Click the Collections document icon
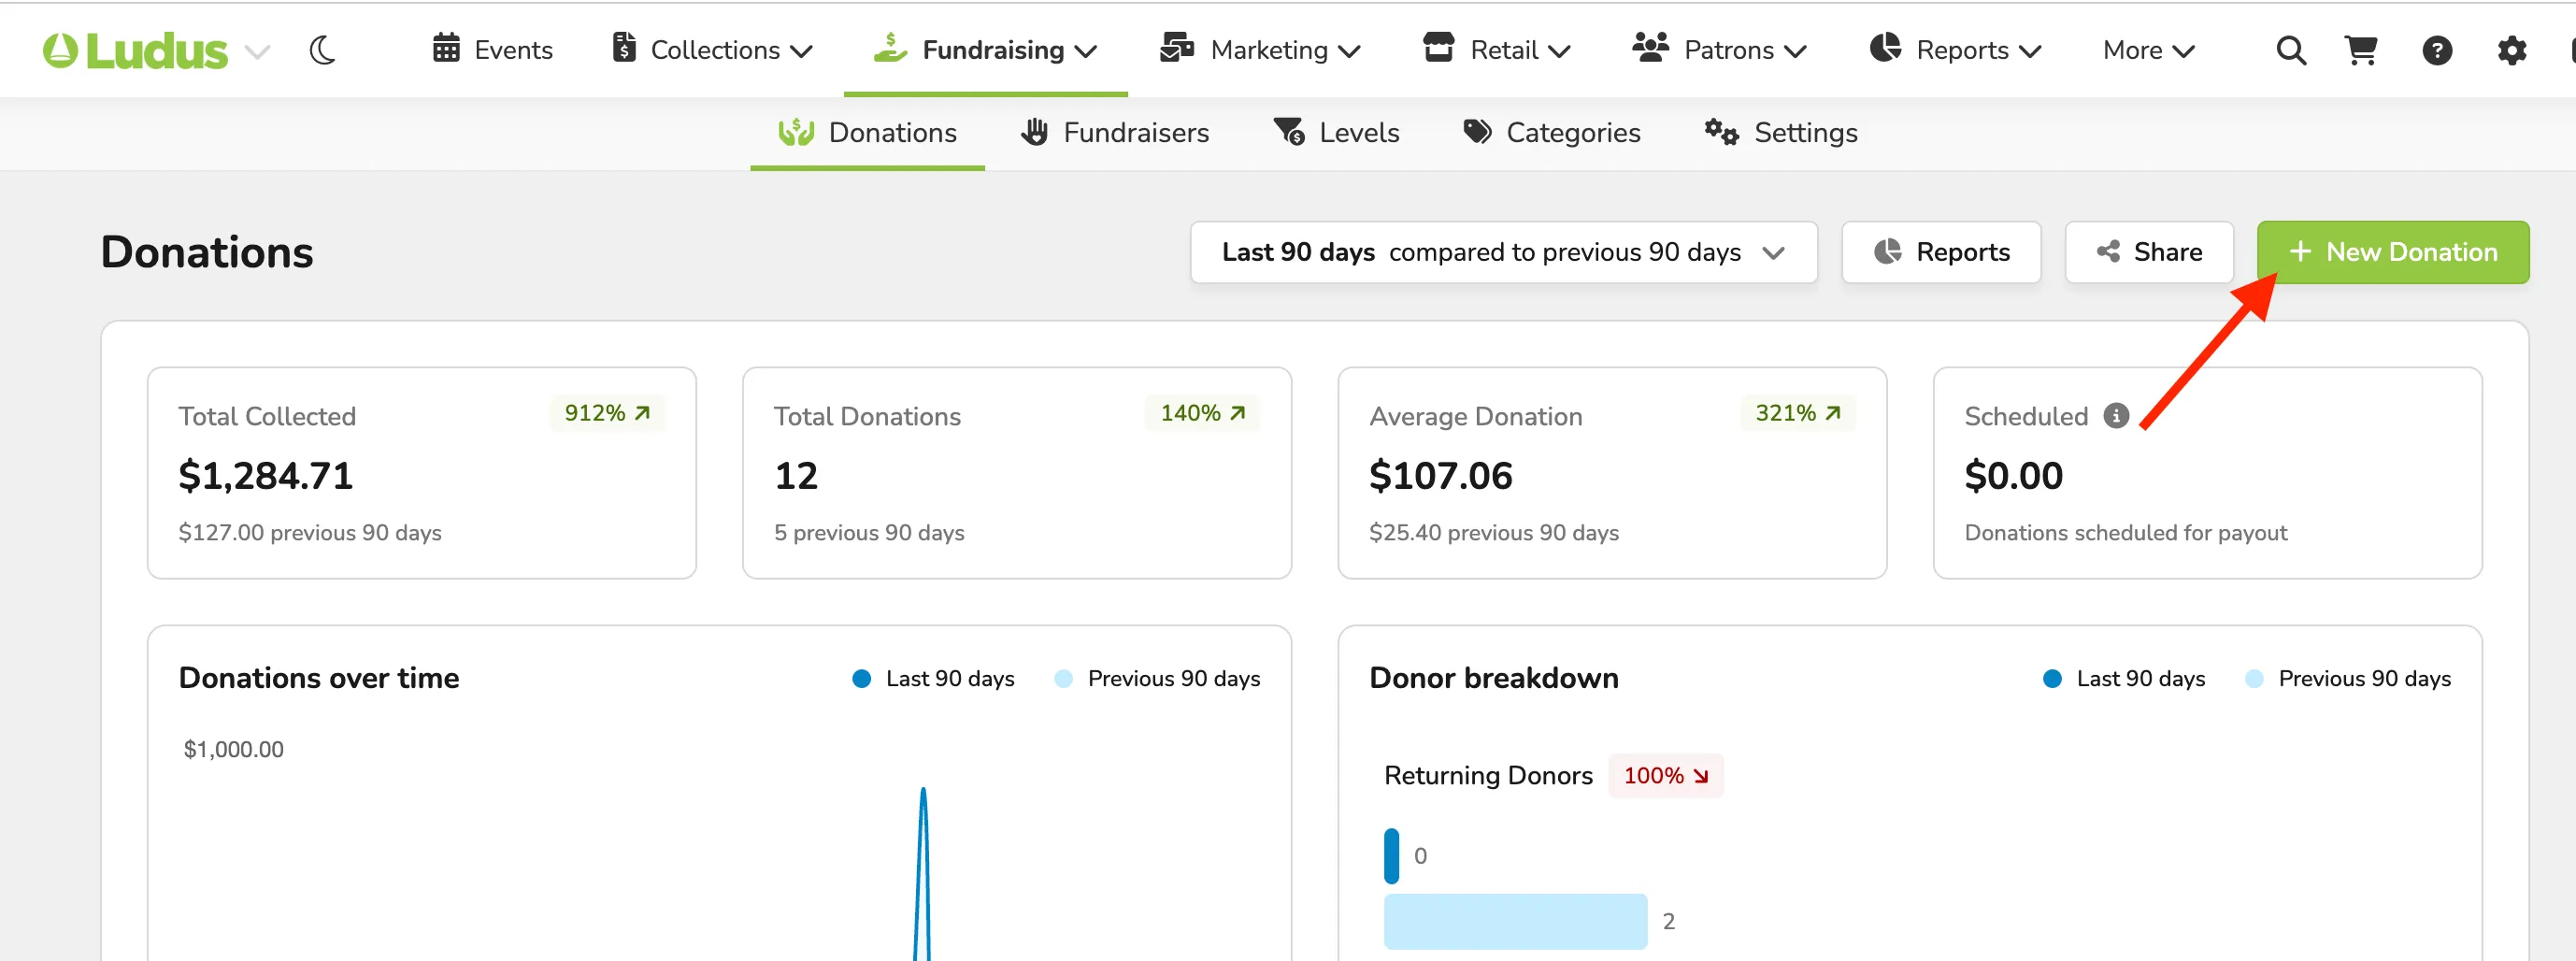The height and width of the screenshot is (961, 2576). tap(624, 48)
